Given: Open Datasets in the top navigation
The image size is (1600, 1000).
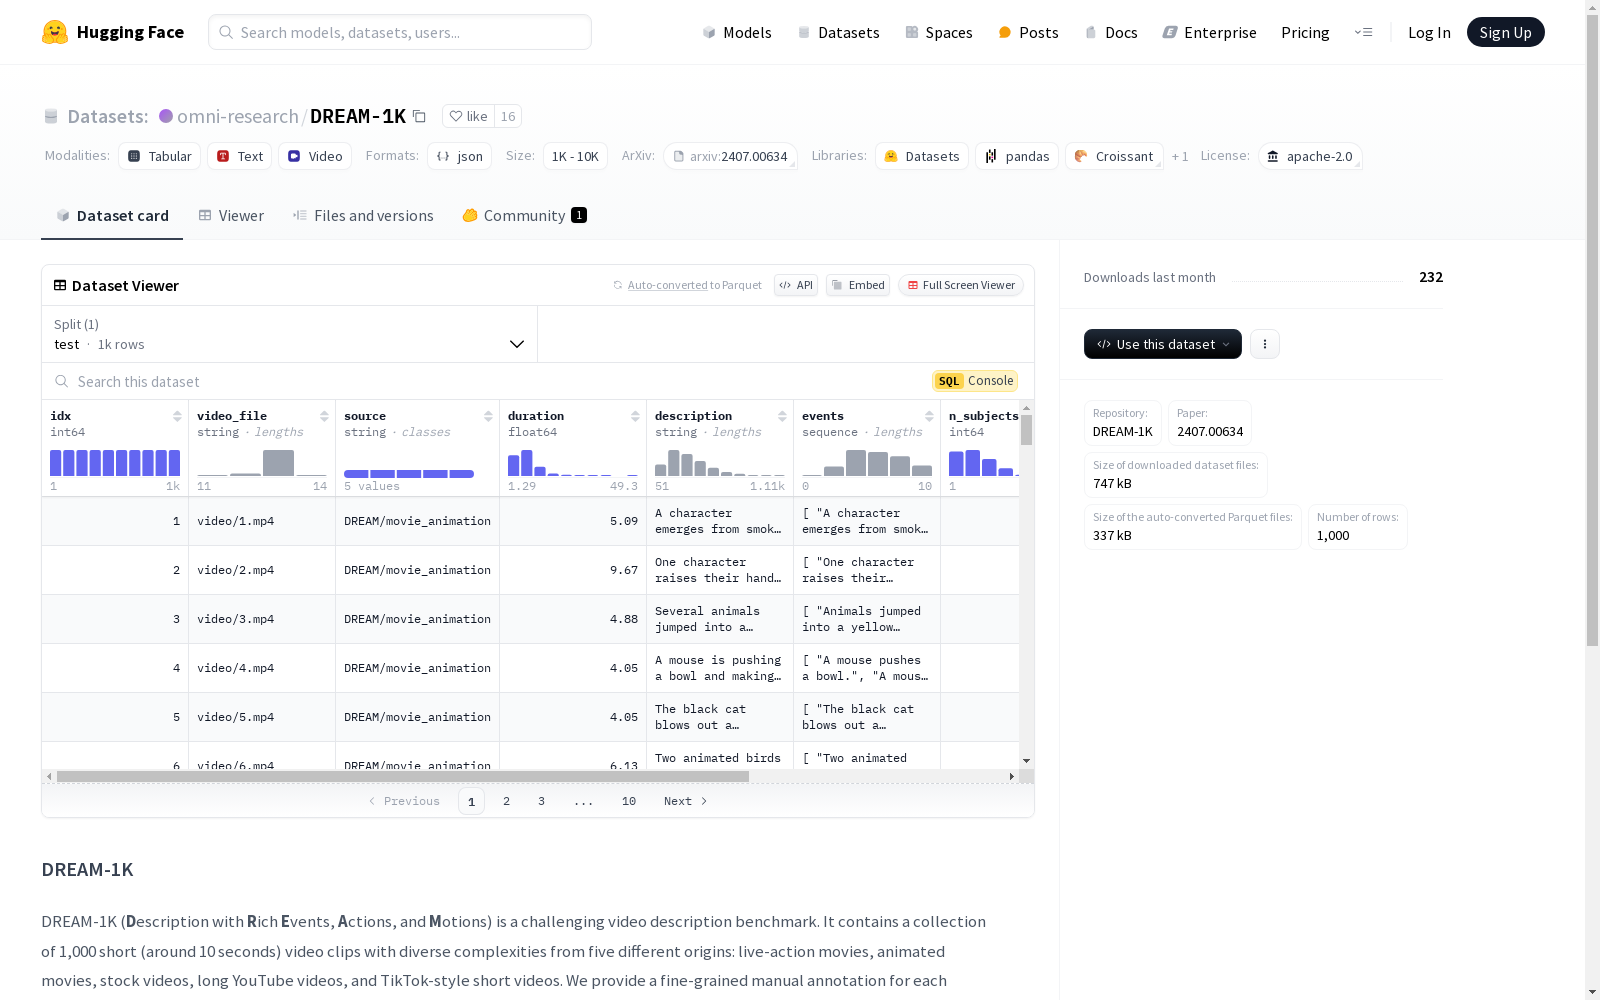Looking at the screenshot, I should tap(838, 32).
